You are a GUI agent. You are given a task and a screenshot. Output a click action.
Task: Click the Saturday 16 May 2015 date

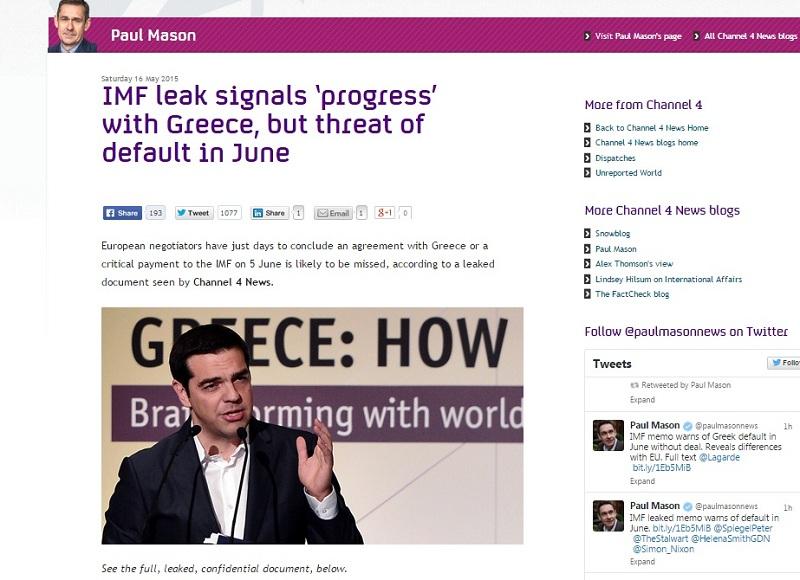tap(140, 79)
